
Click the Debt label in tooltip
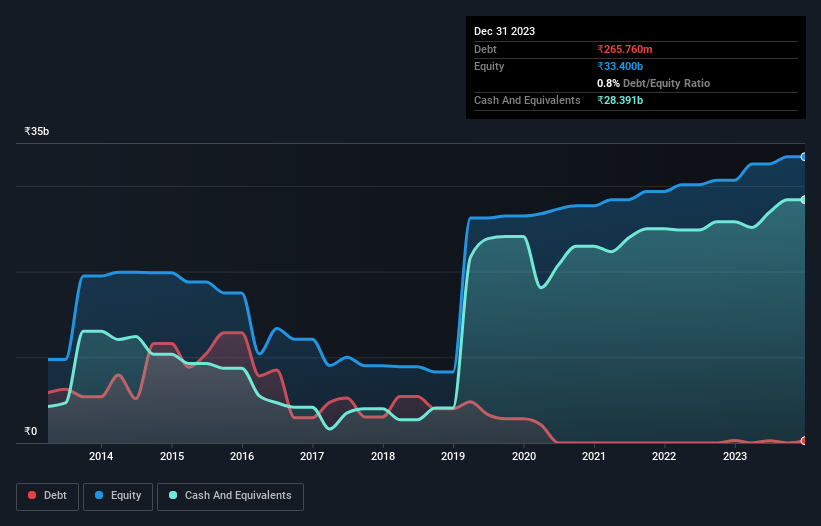485,49
